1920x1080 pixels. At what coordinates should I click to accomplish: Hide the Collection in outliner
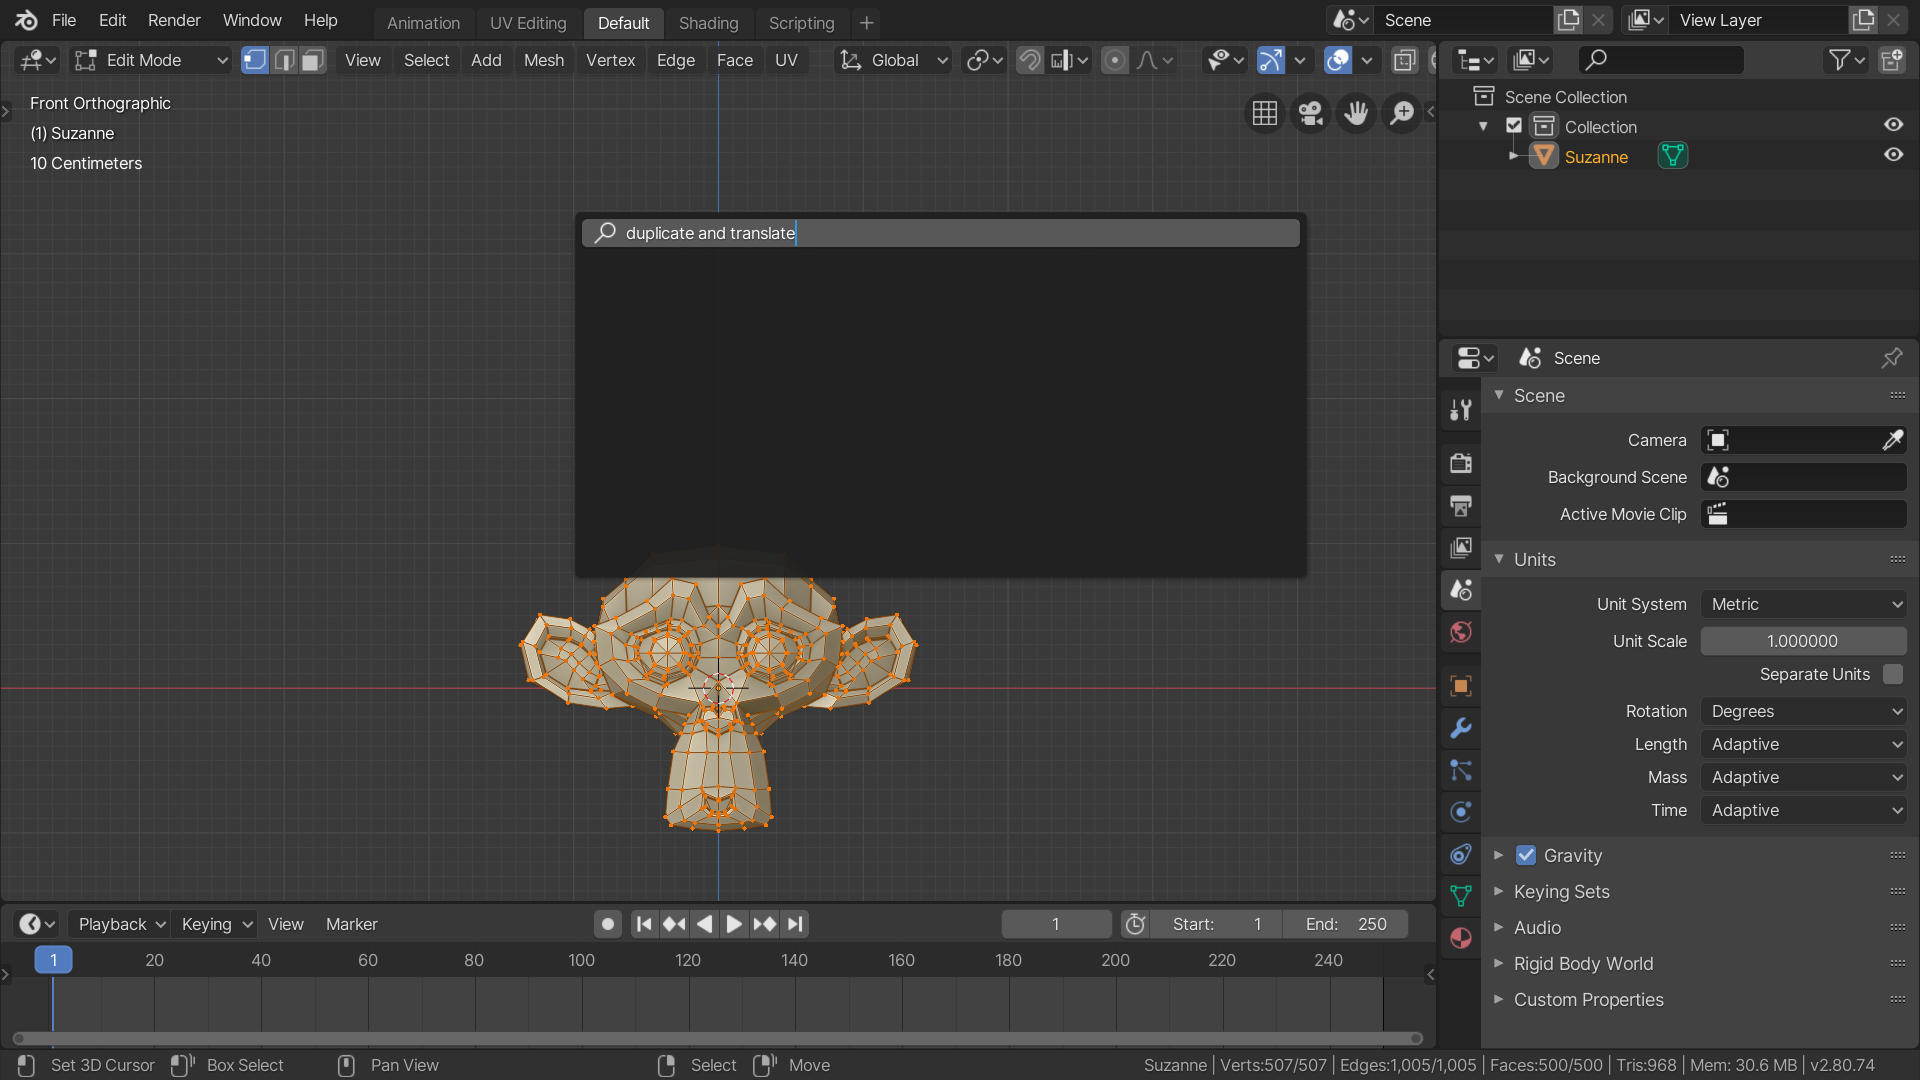click(1893, 125)
